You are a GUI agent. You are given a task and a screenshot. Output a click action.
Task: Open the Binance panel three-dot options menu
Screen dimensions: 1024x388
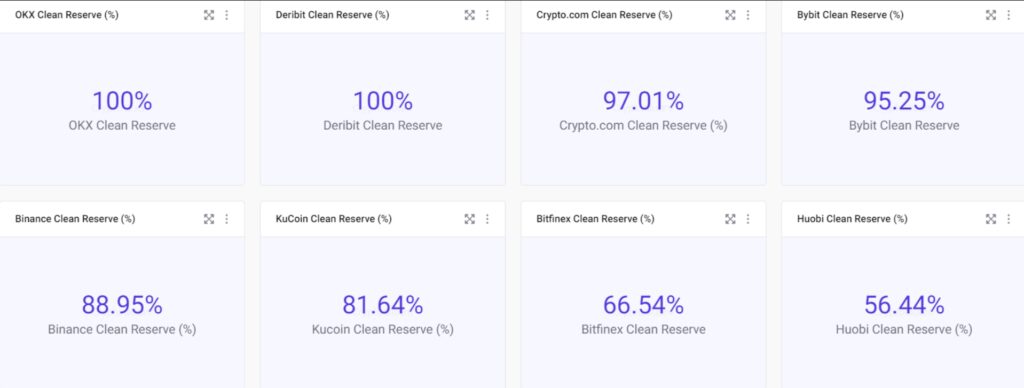coord(227,219)
